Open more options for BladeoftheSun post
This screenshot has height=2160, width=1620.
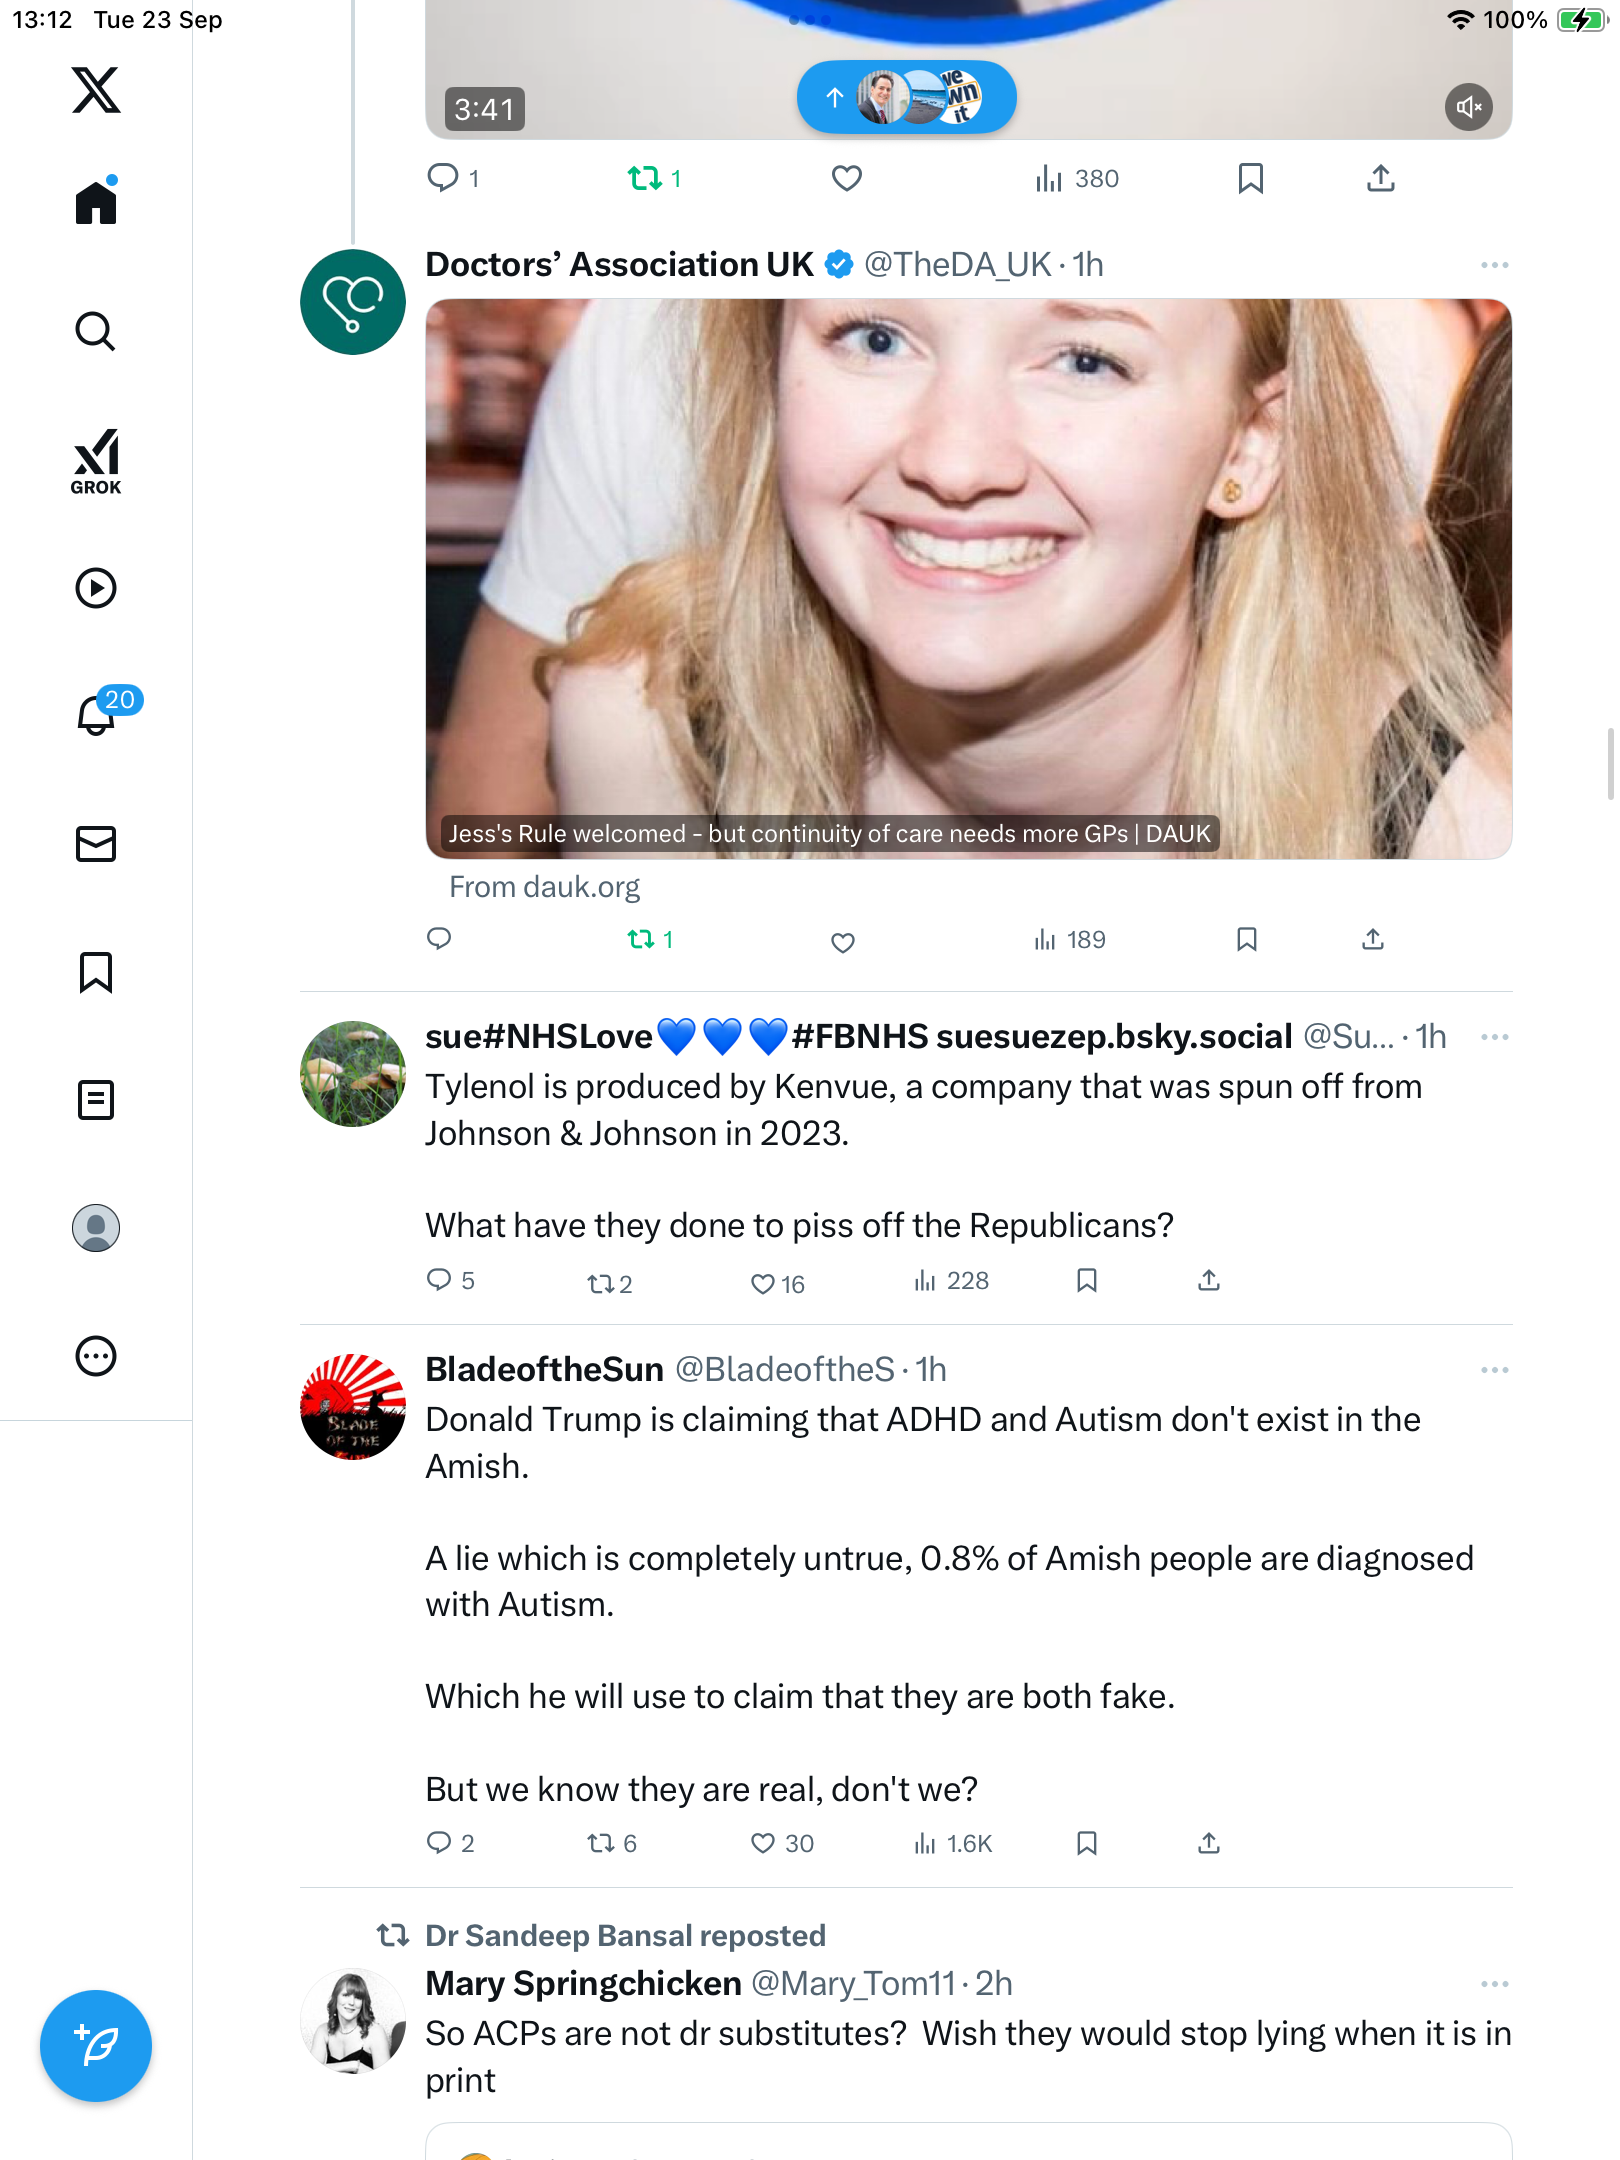click(x=1494, y=1370)
